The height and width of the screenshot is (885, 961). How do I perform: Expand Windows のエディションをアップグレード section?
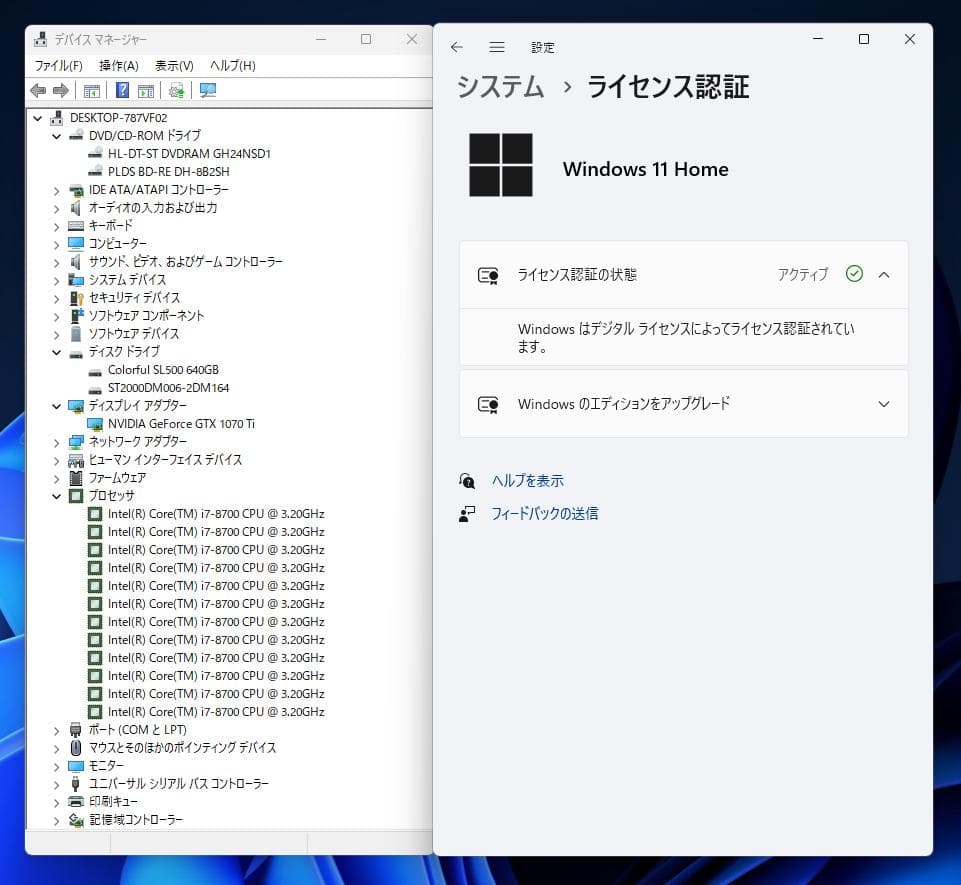[x=883, y=404]
